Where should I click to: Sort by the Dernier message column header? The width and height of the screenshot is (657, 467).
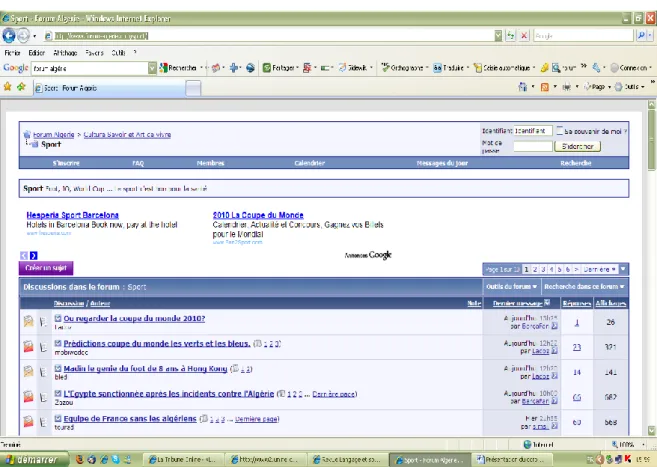click(x=517, y=303)
